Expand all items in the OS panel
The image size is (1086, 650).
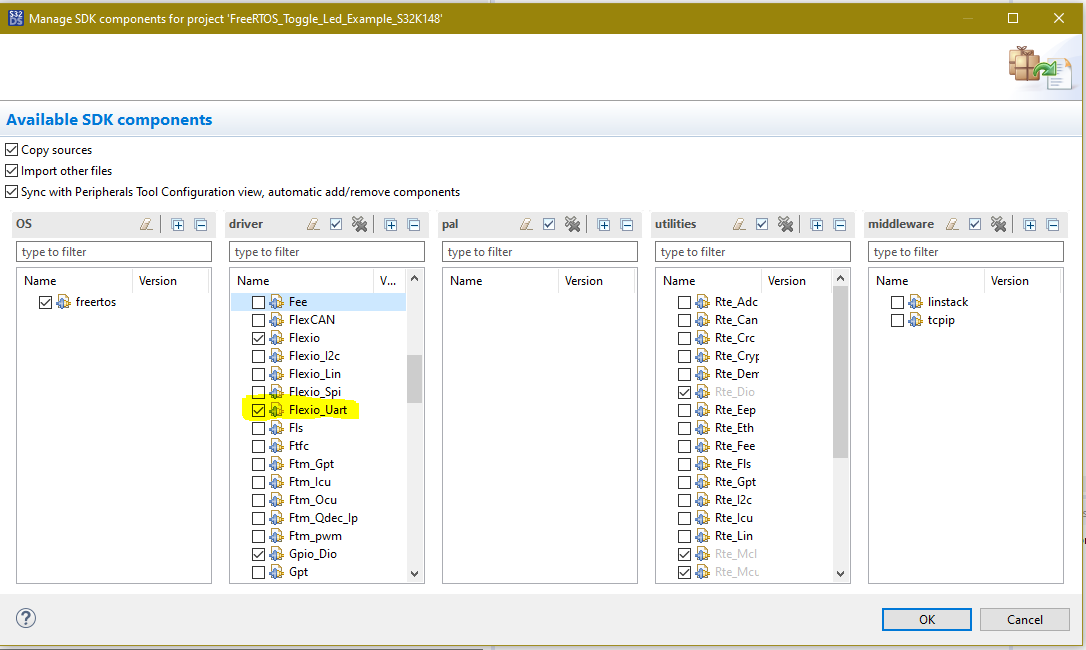[178, 224]
